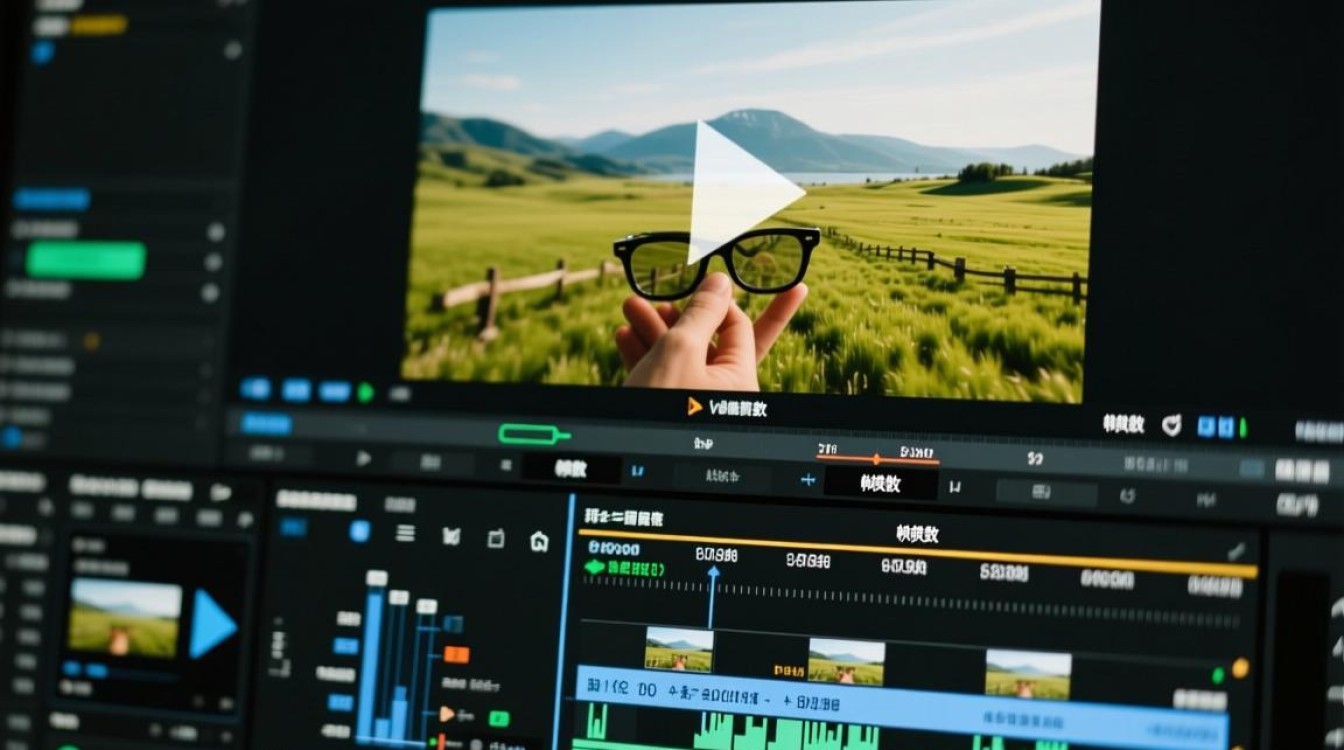Click the orange arrow icon at the mixer's bottom

(x=447, y=714)
